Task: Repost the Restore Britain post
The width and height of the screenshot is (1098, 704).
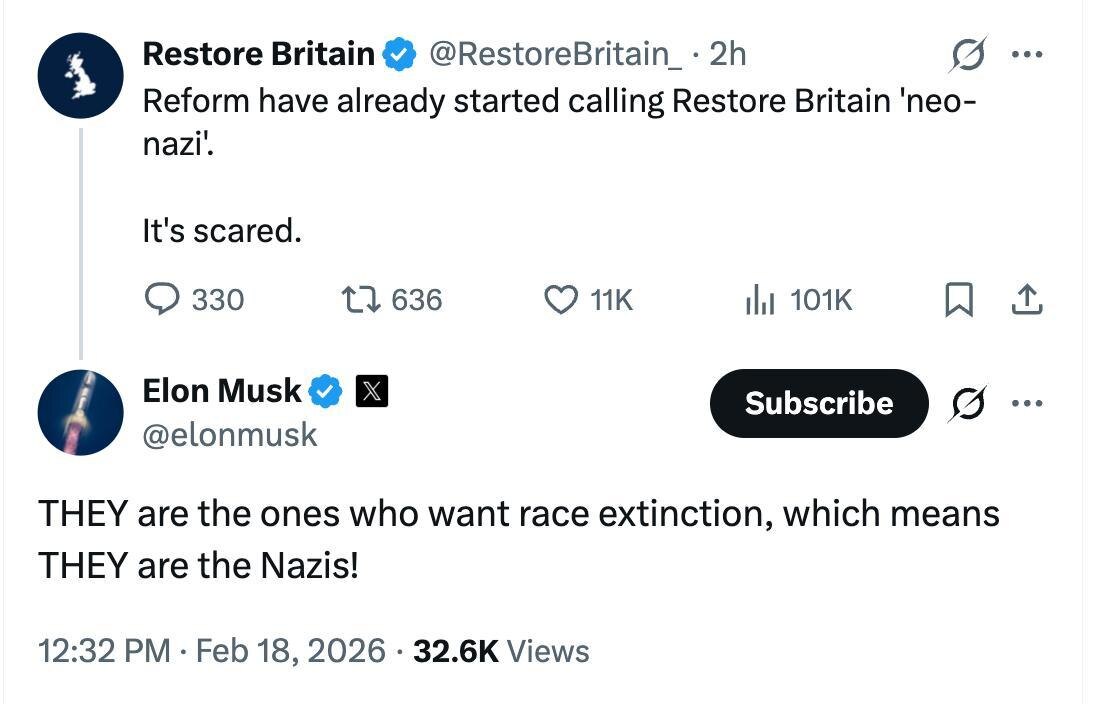Action: [x=357, y=299]
